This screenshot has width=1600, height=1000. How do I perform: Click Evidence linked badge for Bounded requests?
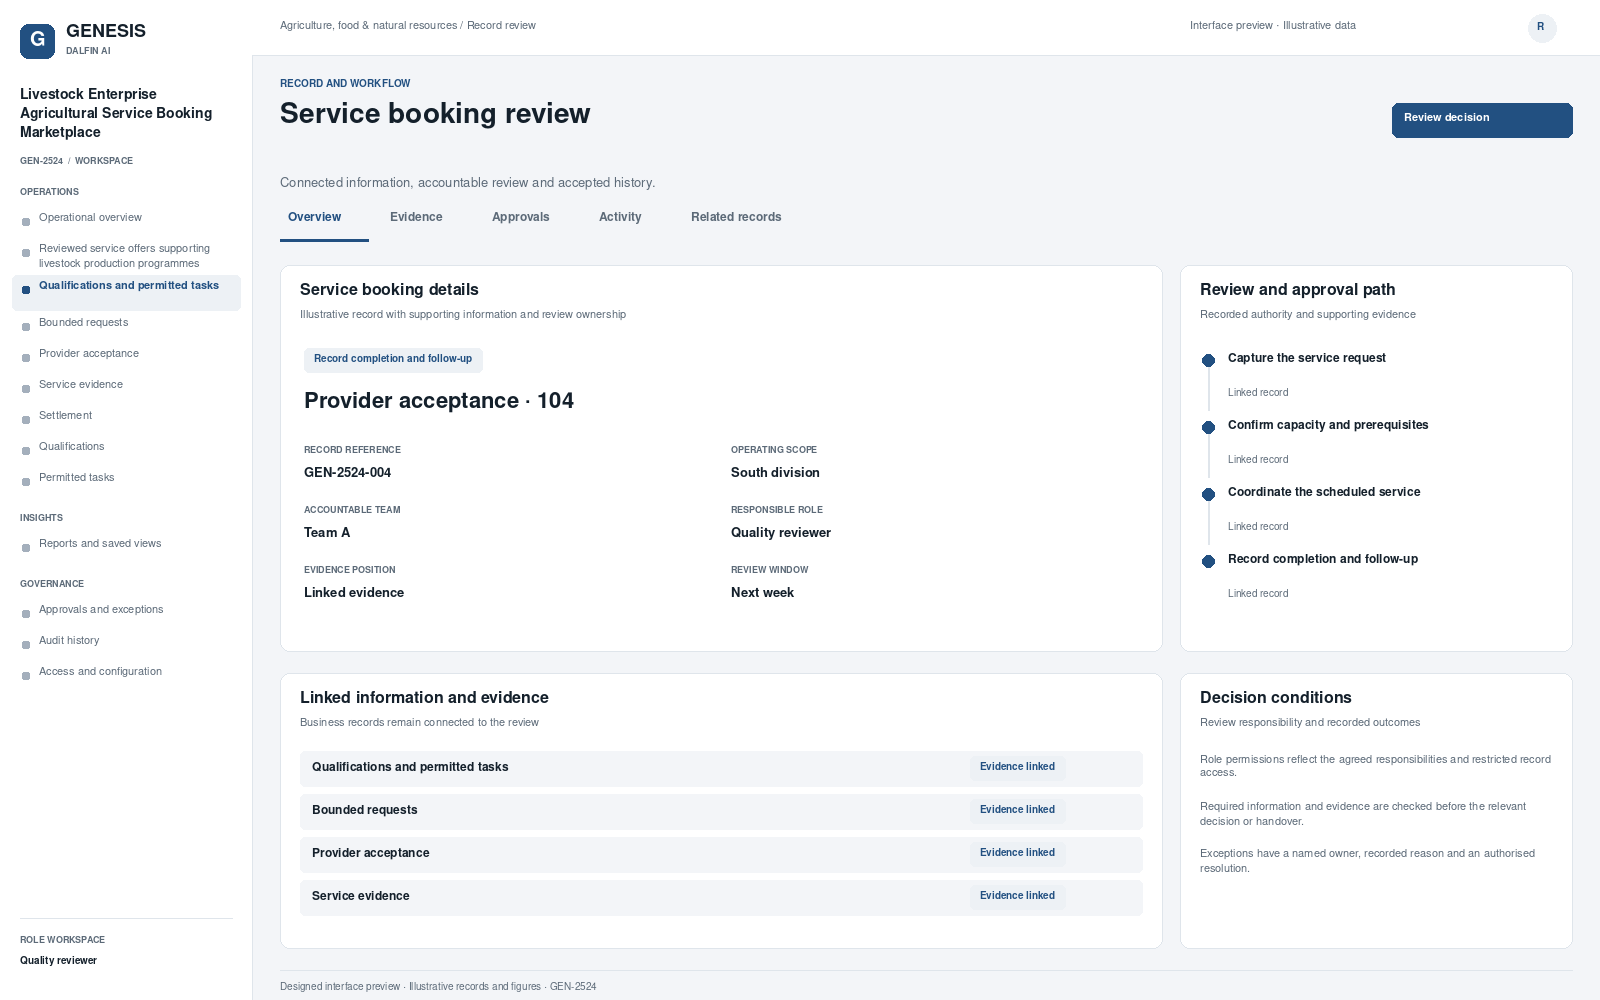[x=1017, y=810]
